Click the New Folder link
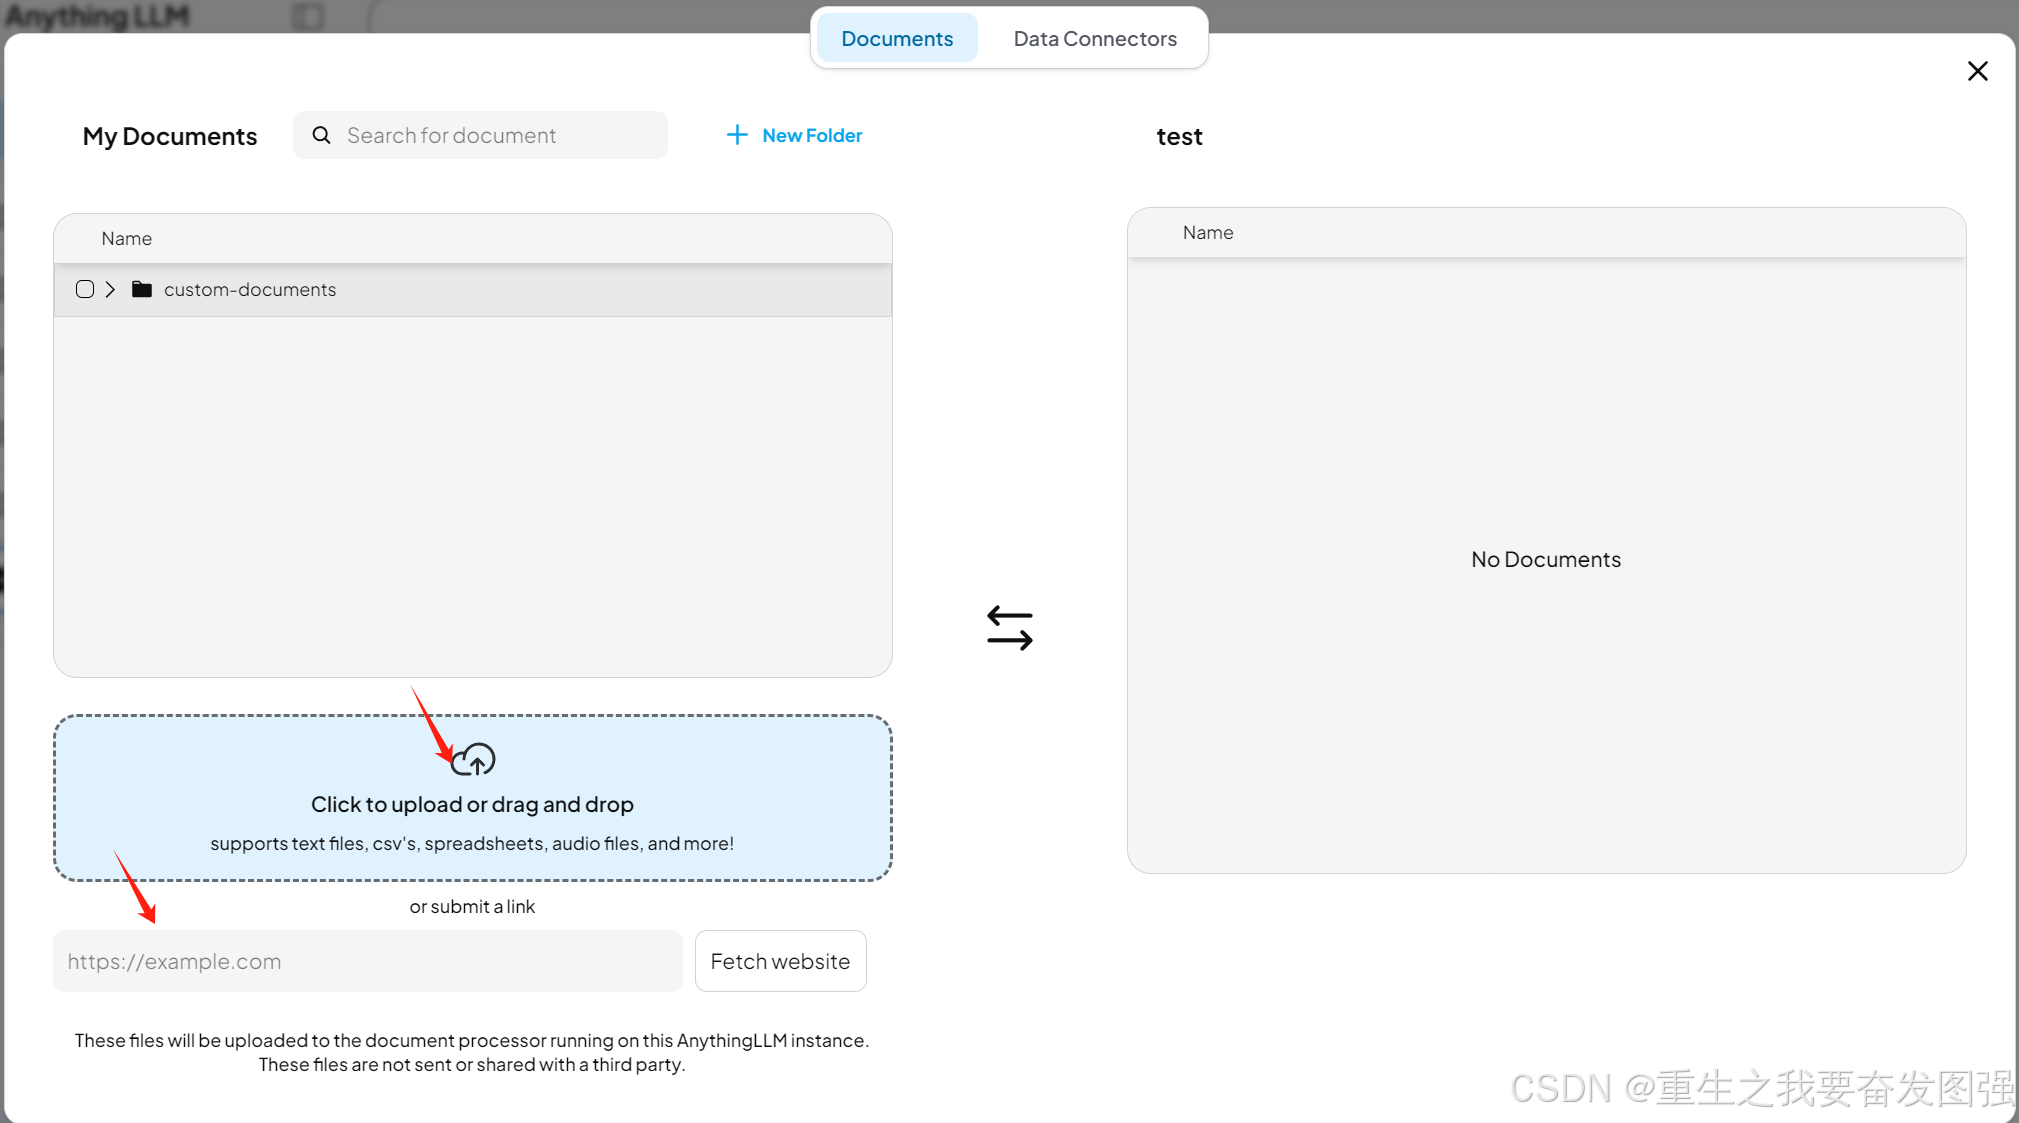This screenshot has height=1123, width=2019. coord(812,135)
